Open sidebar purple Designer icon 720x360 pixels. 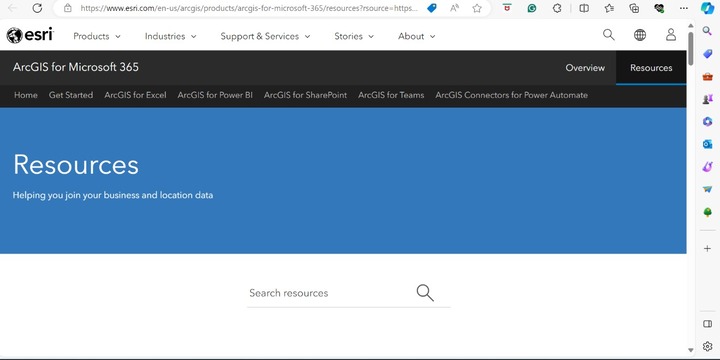point(707,167)
